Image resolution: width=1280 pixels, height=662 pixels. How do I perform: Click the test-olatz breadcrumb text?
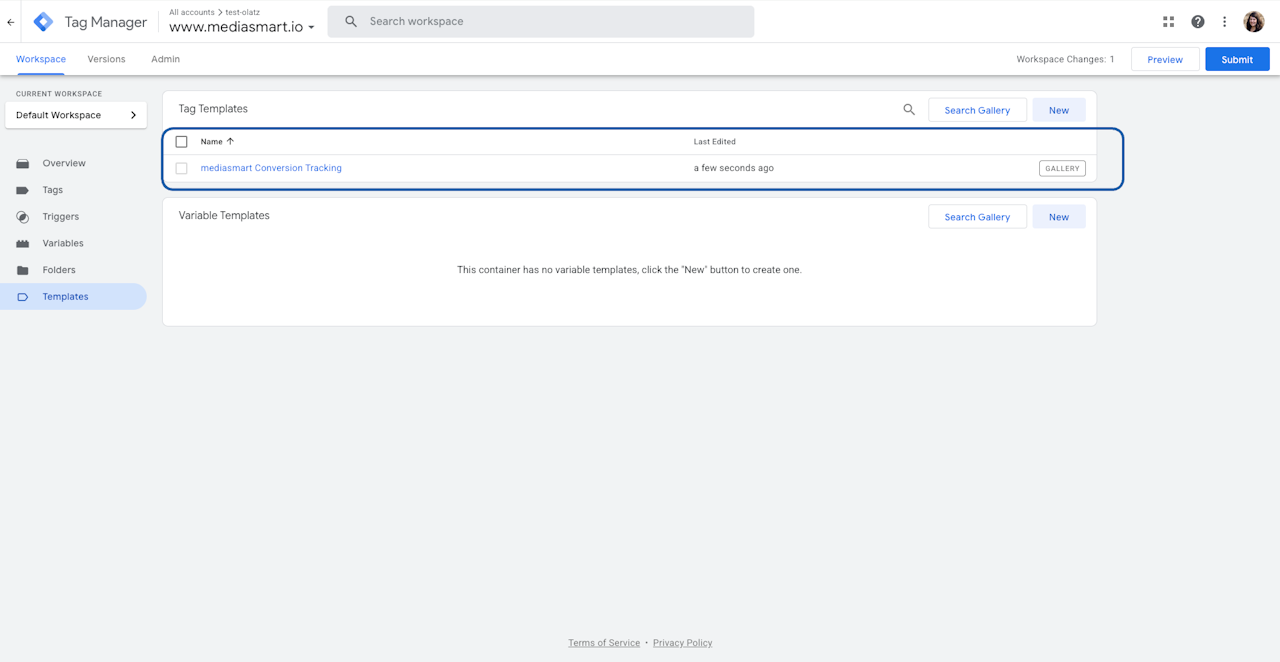tap(243, 12)
